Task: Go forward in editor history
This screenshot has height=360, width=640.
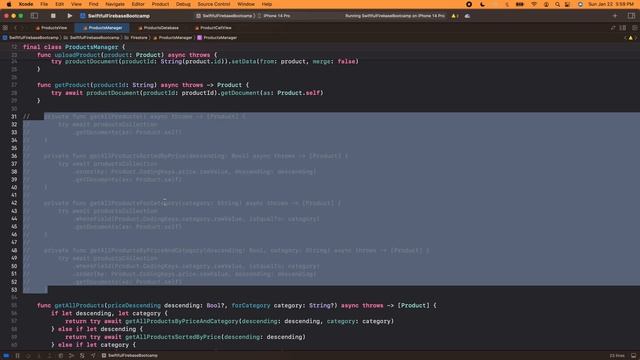Action: (x=23, y=28)
